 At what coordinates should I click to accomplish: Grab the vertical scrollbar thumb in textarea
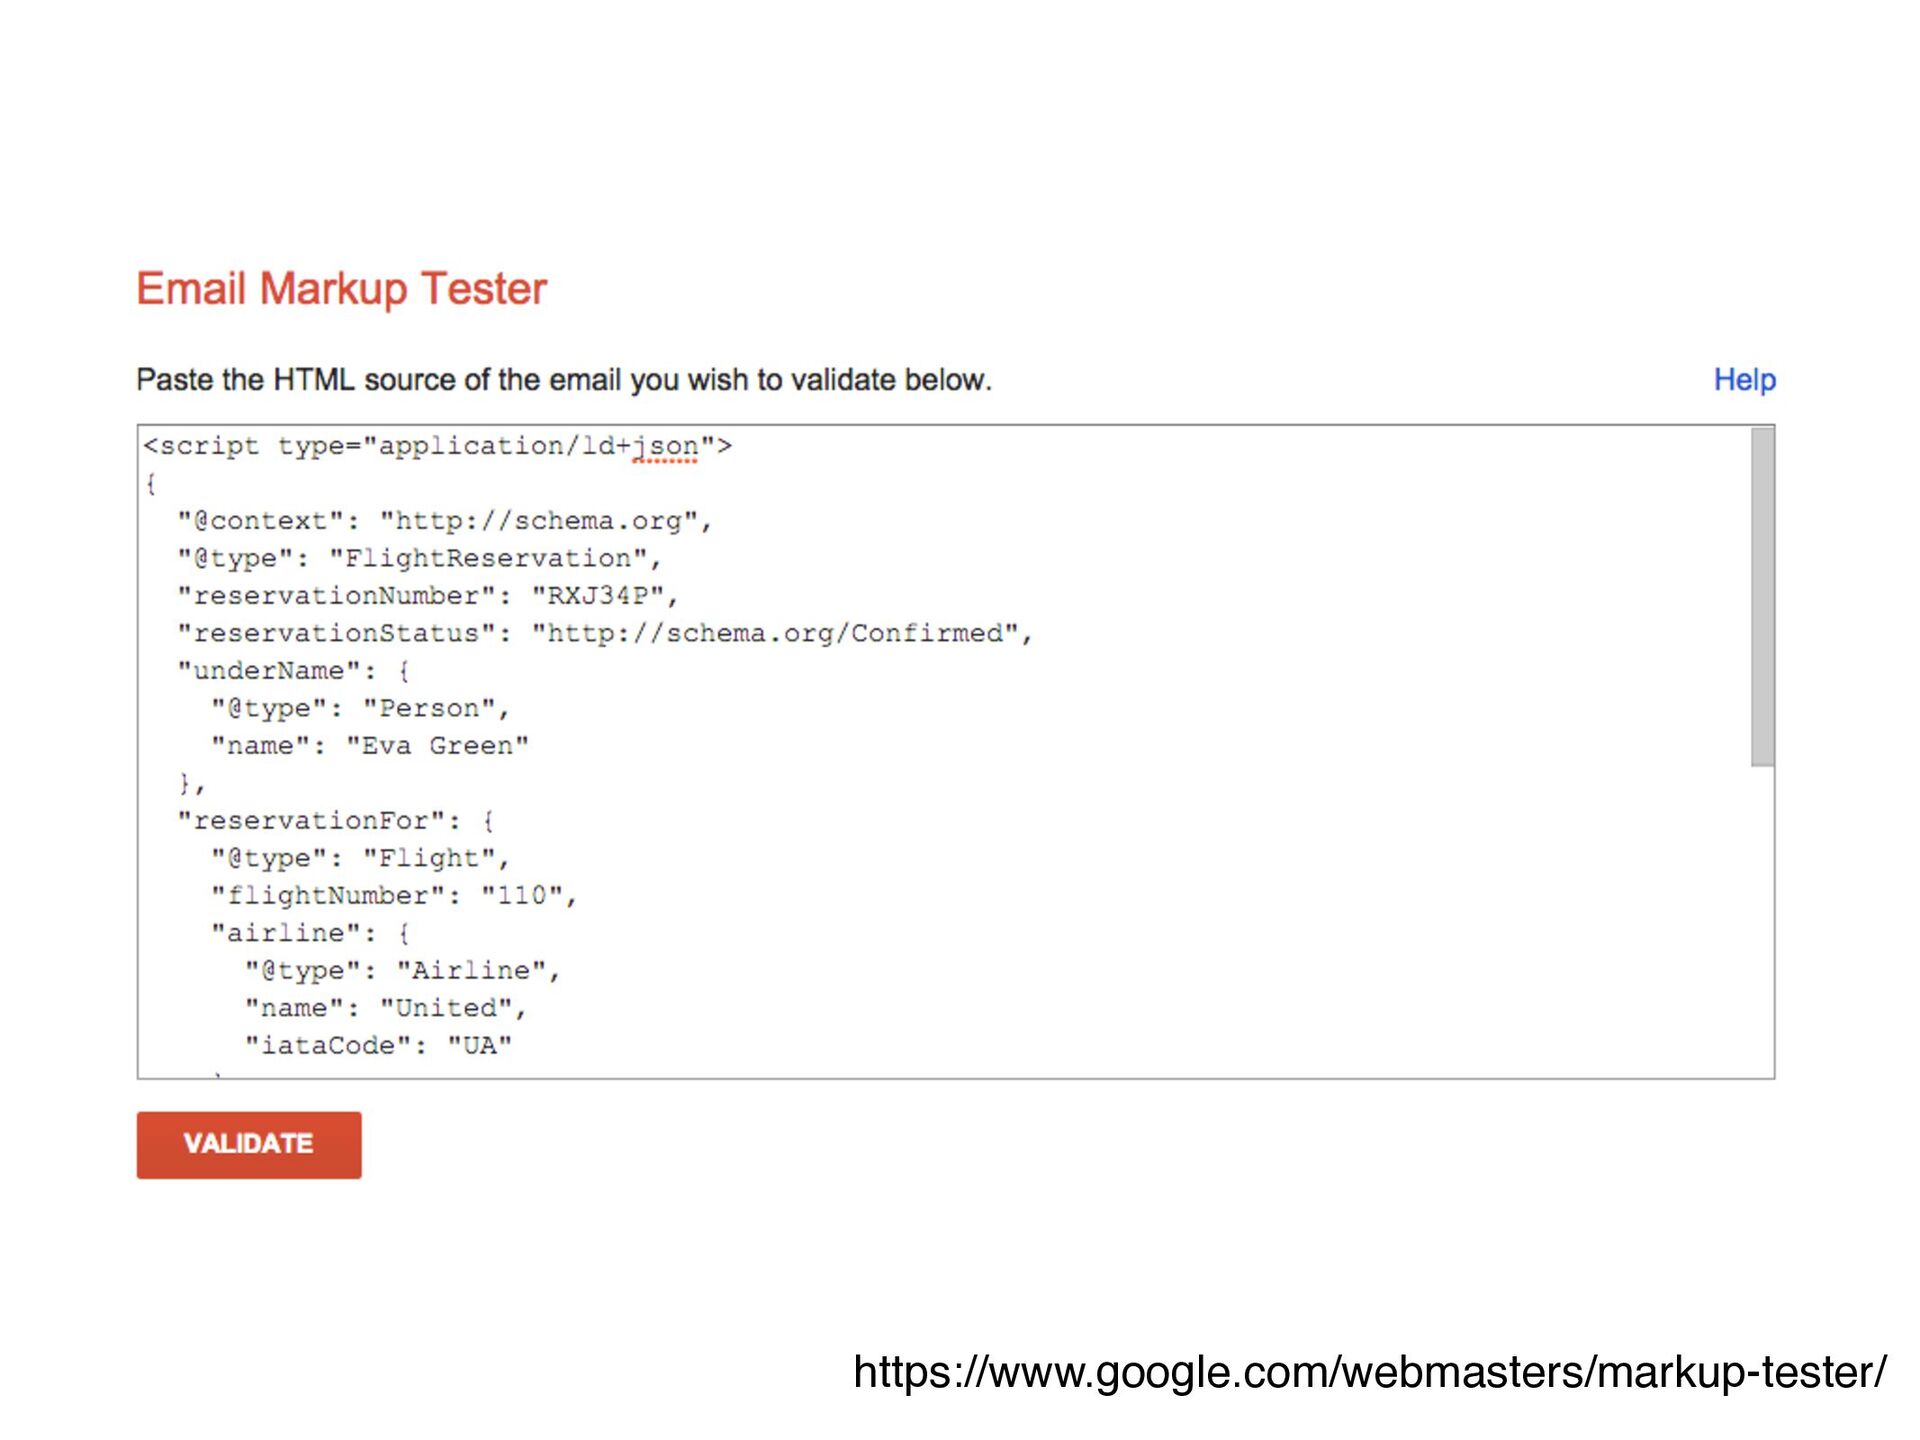(x=1762, y=597)
